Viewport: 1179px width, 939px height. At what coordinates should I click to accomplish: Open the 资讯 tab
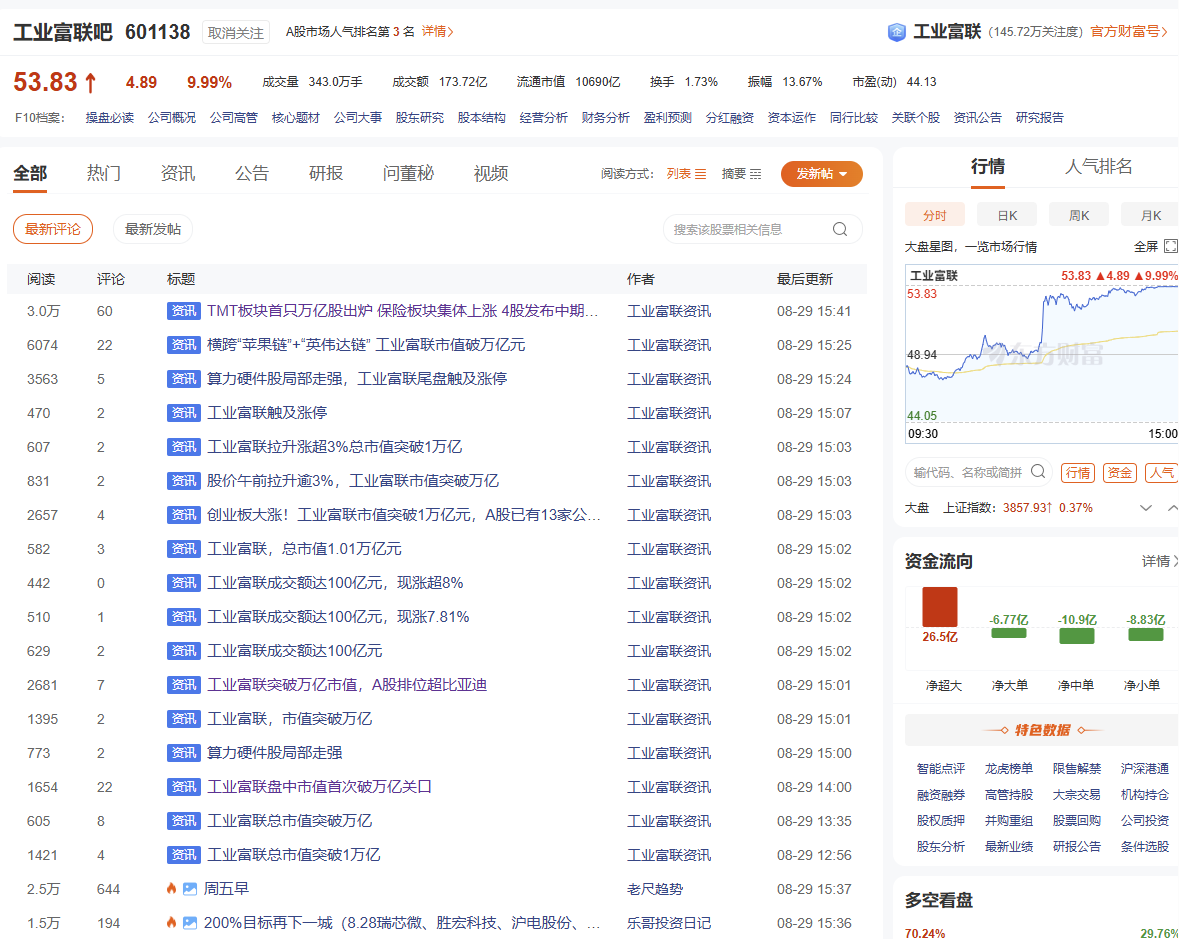point(177,174)
